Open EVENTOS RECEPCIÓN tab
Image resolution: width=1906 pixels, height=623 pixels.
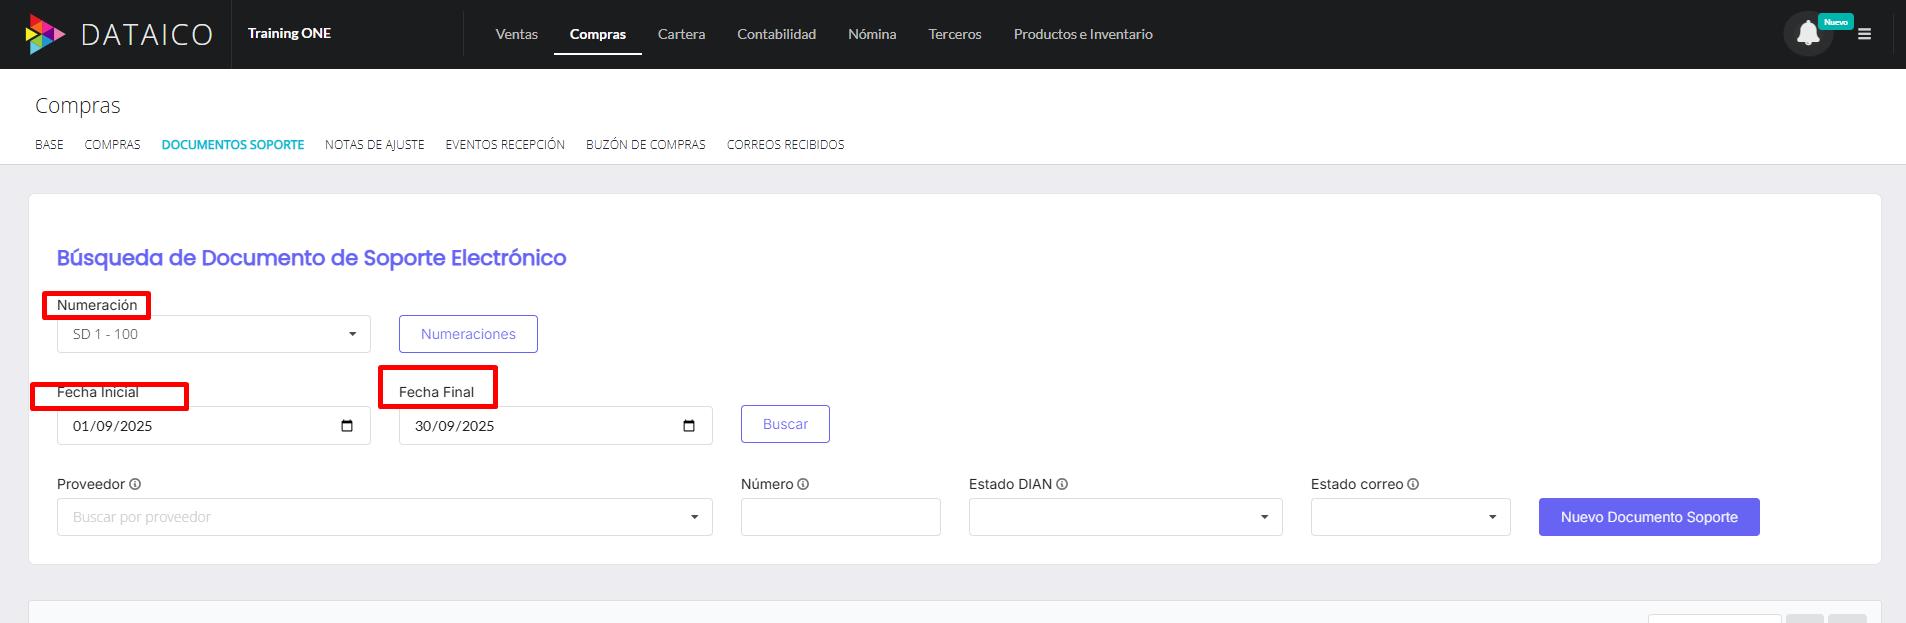pyautogui.click(x=505, y=145)
